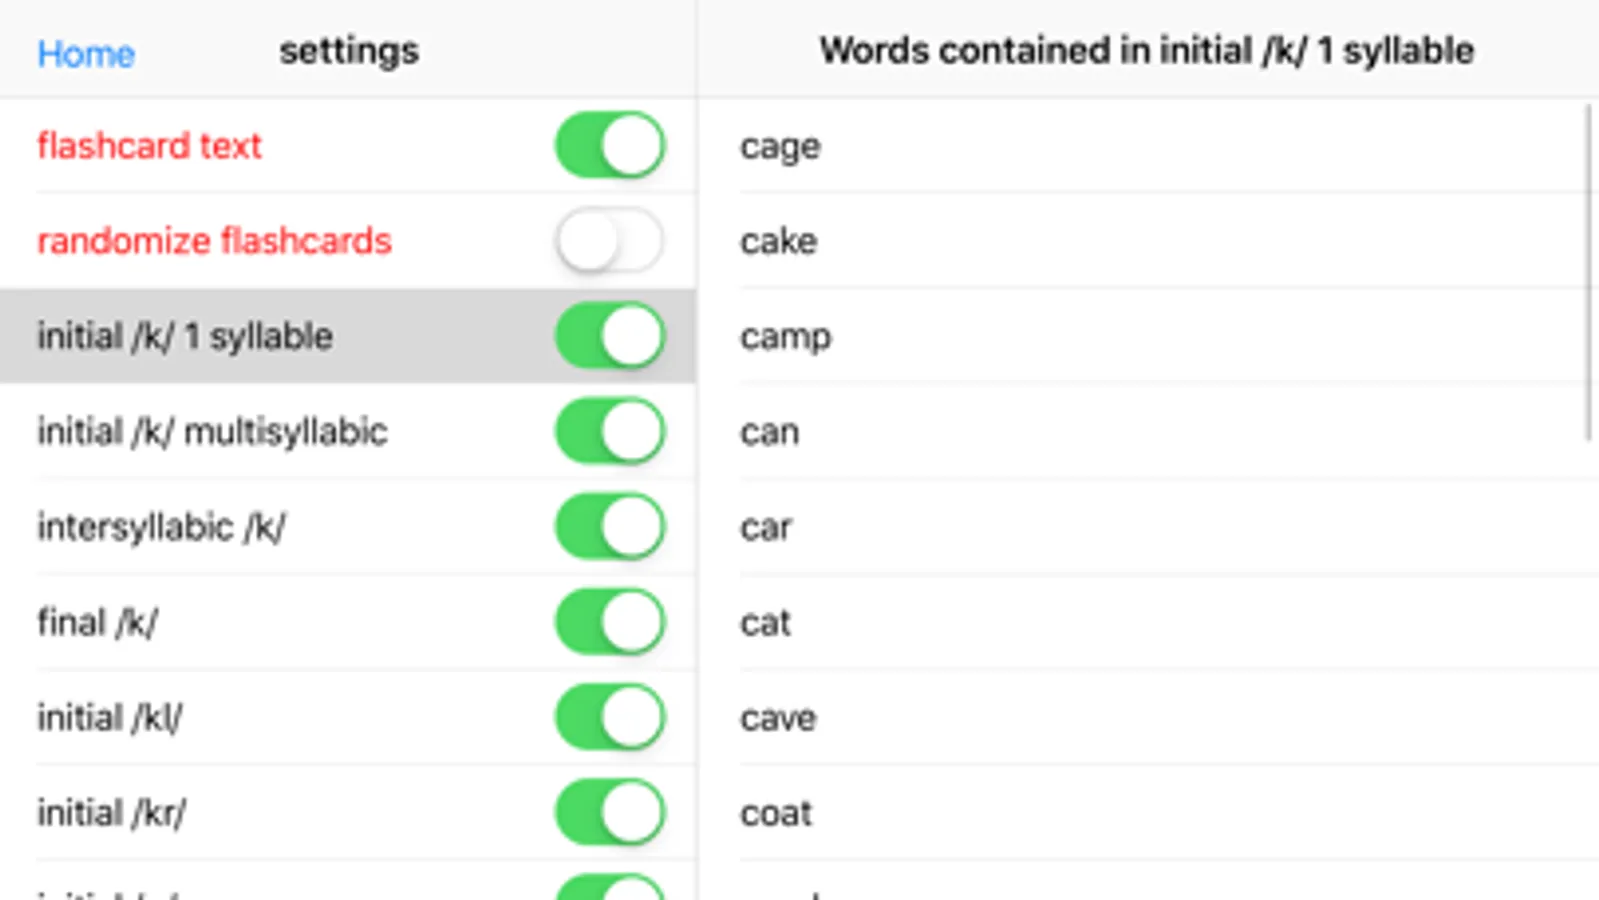Open the word cat entry
This screenshot has height=900, width=1599.
coord(765,622)
